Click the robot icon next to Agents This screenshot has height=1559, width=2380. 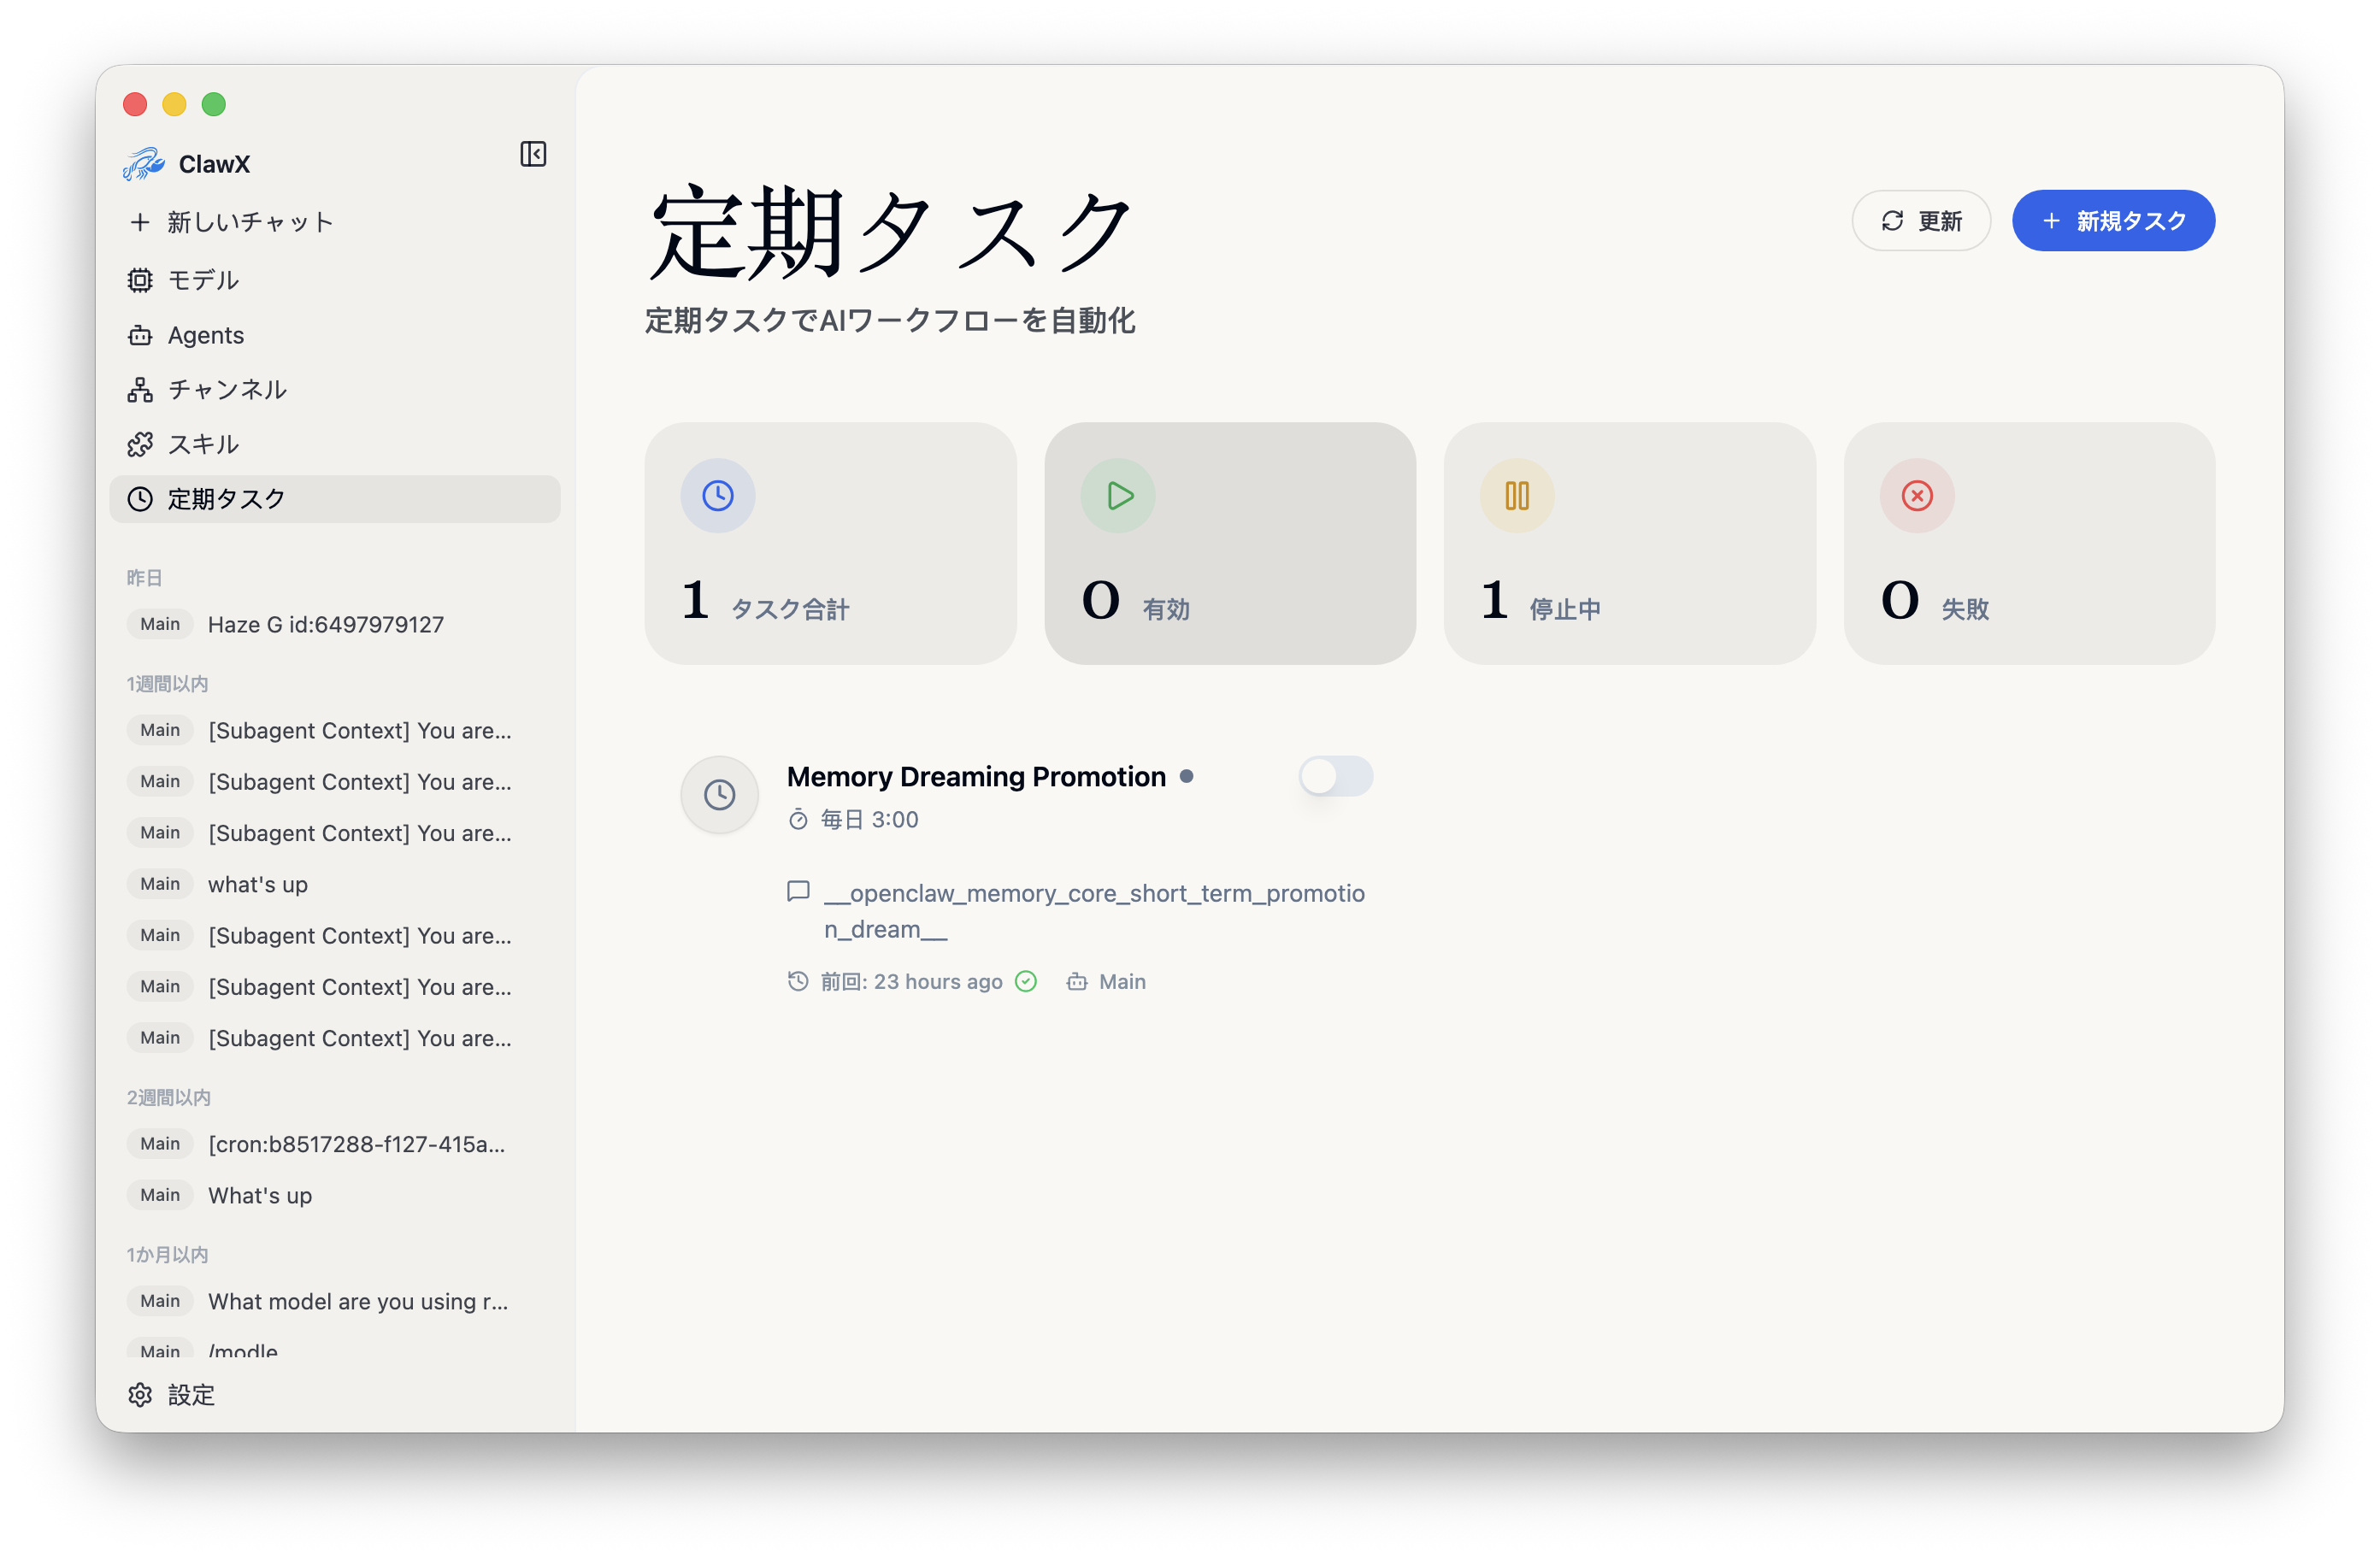coord(140,335)
